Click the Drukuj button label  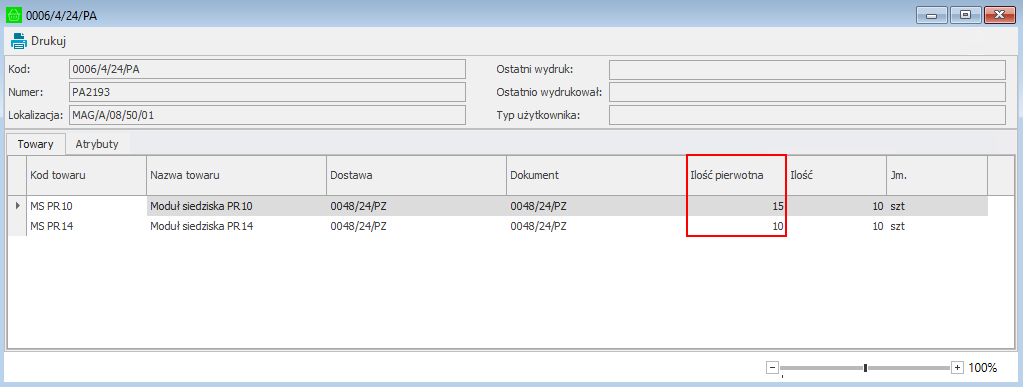coord(49,42)
